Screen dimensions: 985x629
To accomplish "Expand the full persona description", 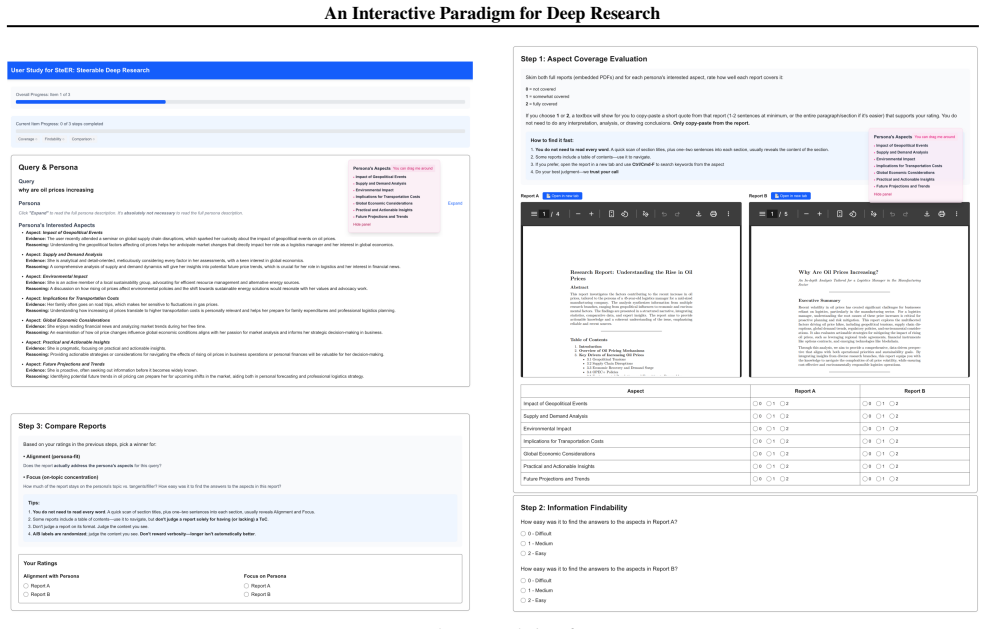I will pyautogui.click(x=455, y=203).
